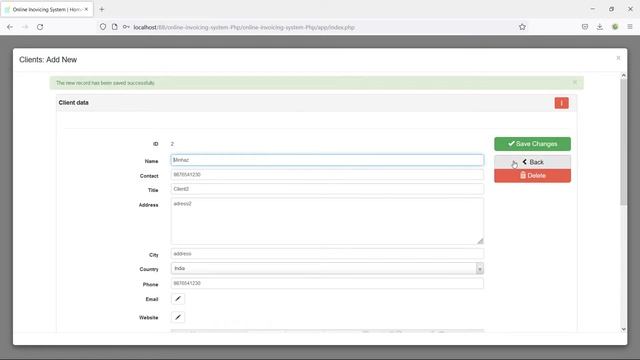Image resolution: width=640 pixels, height=360 pixels.
Task: Show site tracking protection shield info
Action: tap(103, 27)
